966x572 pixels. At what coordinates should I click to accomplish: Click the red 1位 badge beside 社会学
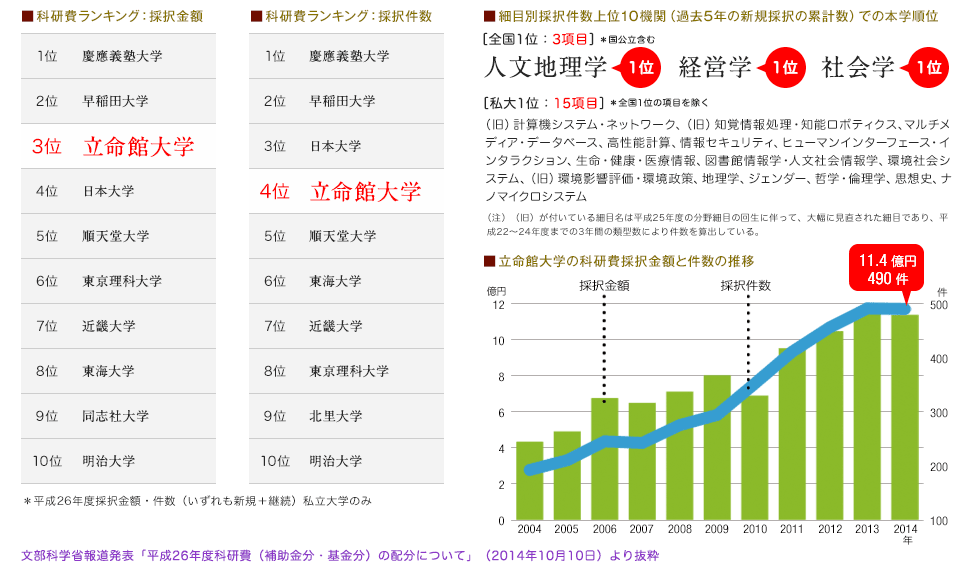click(928, 67)
